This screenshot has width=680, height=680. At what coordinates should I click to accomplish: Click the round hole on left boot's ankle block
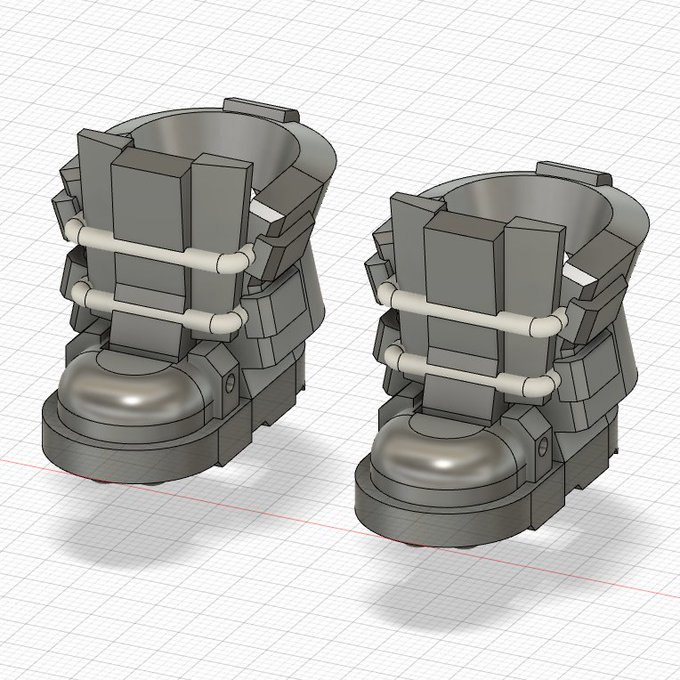coord(230,383)
